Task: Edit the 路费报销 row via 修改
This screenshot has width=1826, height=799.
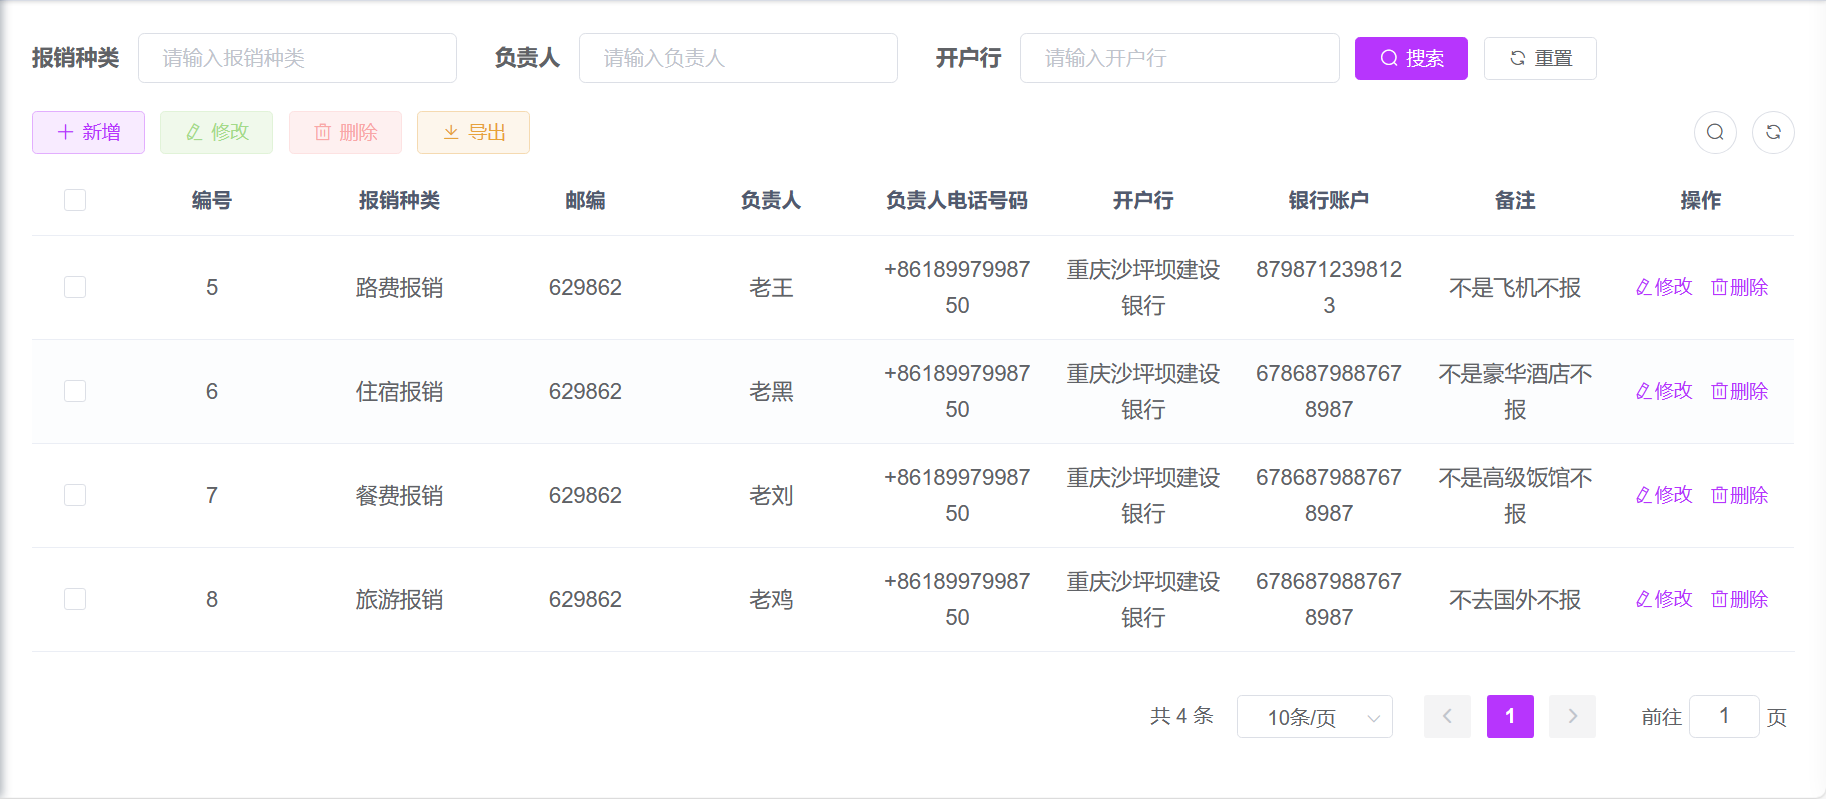Action: click(1664, 287)
